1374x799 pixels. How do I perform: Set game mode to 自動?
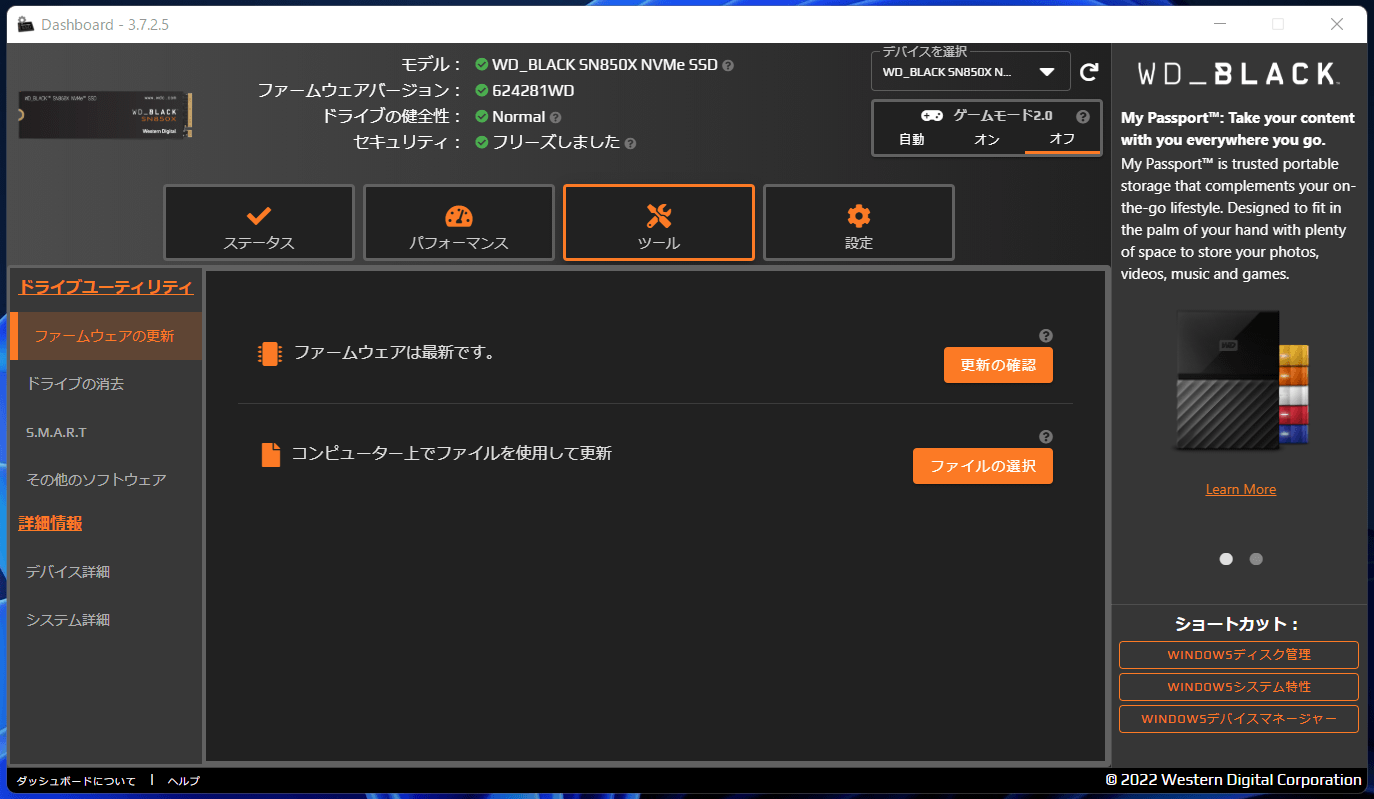(x=912, y=140)
